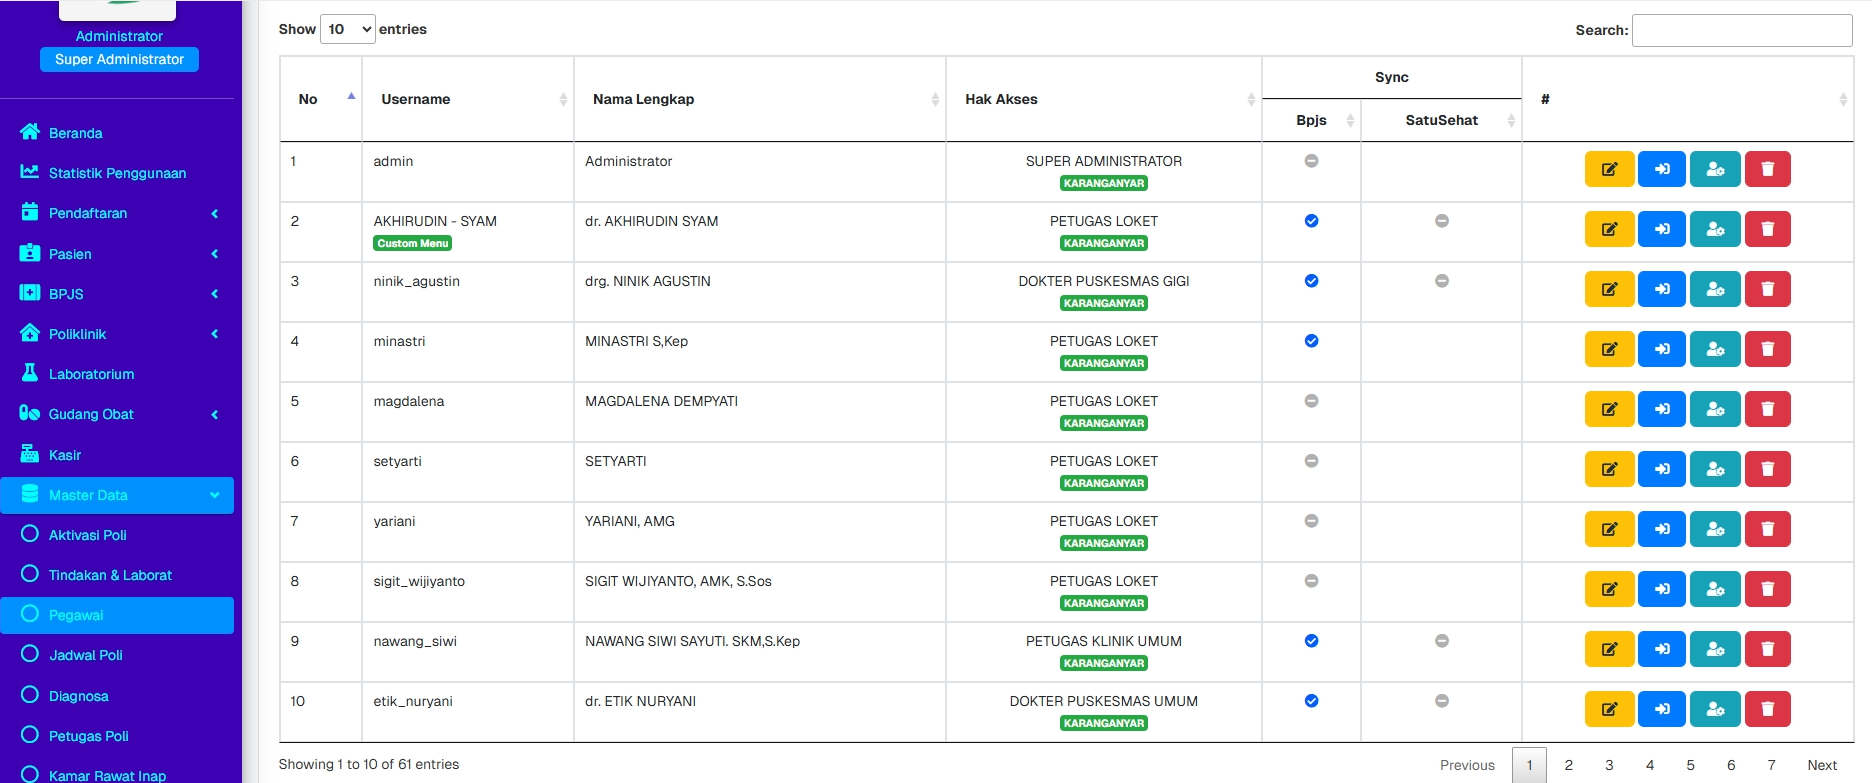Go to the Next page of entries
The image size is (1872, 783).
(1821, 765)
